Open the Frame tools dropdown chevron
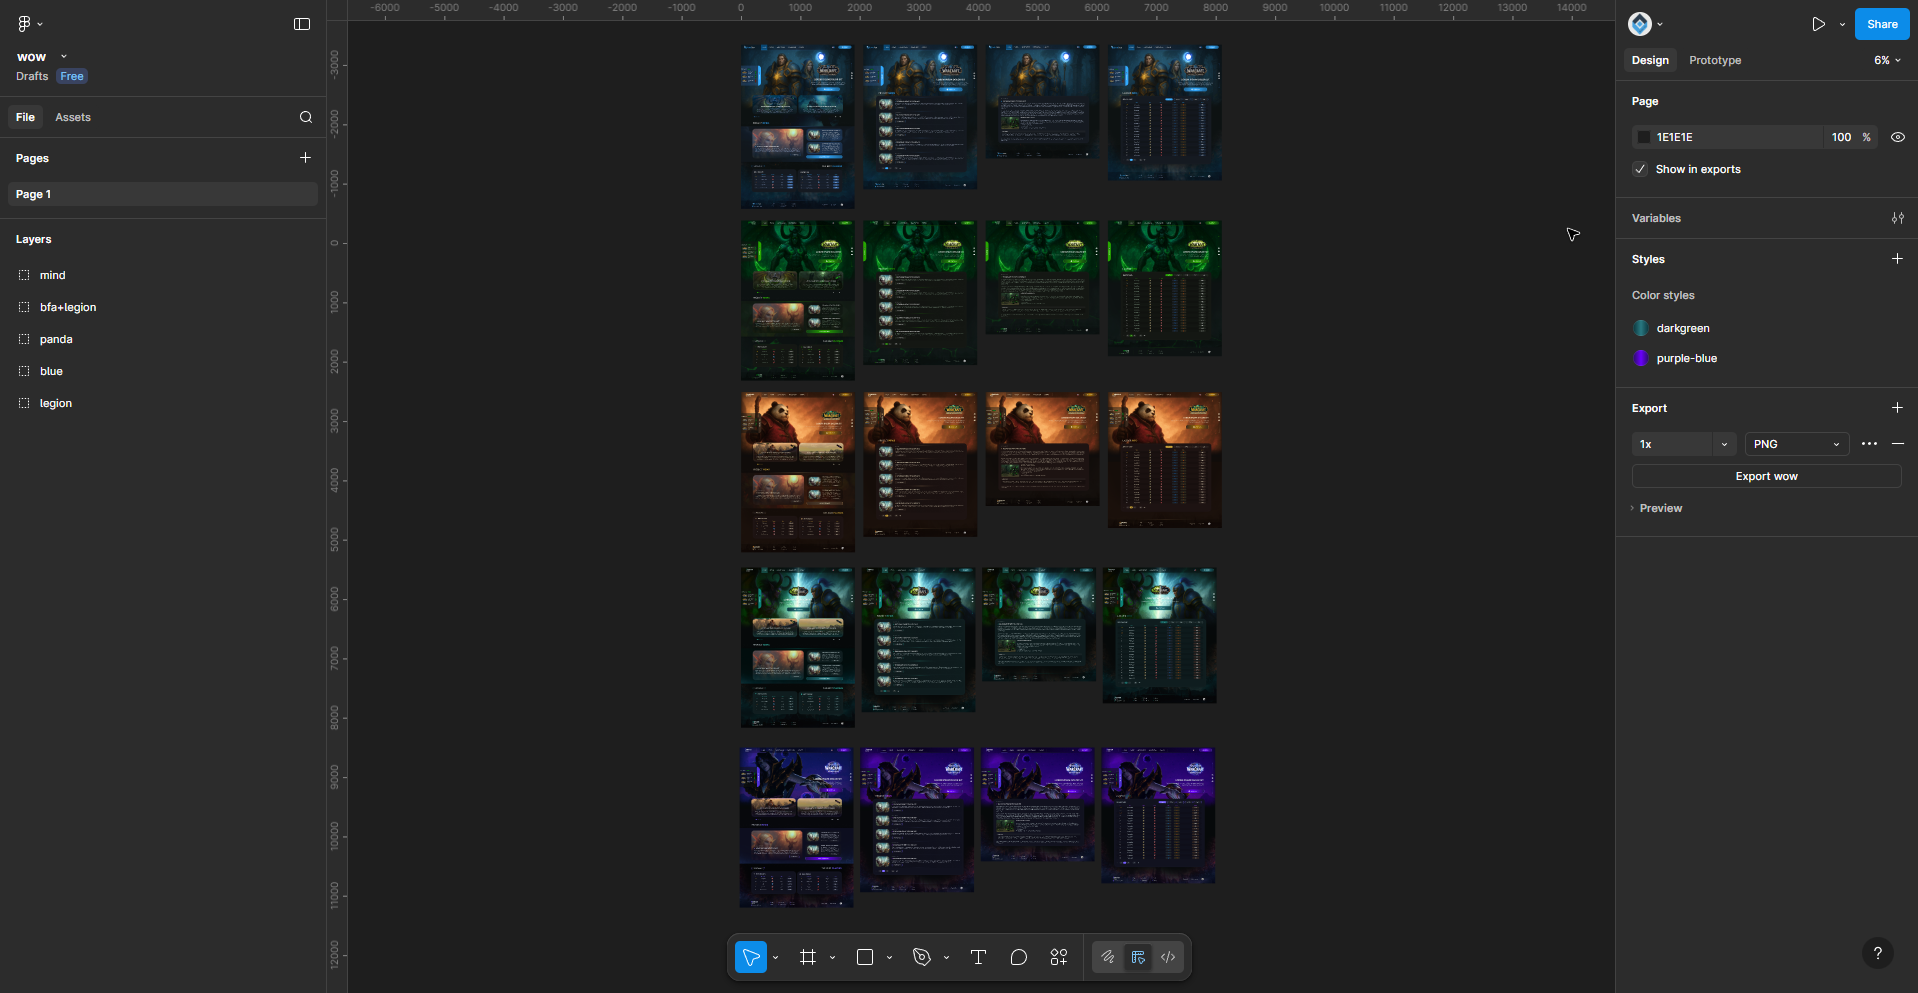 coord(832,958)
